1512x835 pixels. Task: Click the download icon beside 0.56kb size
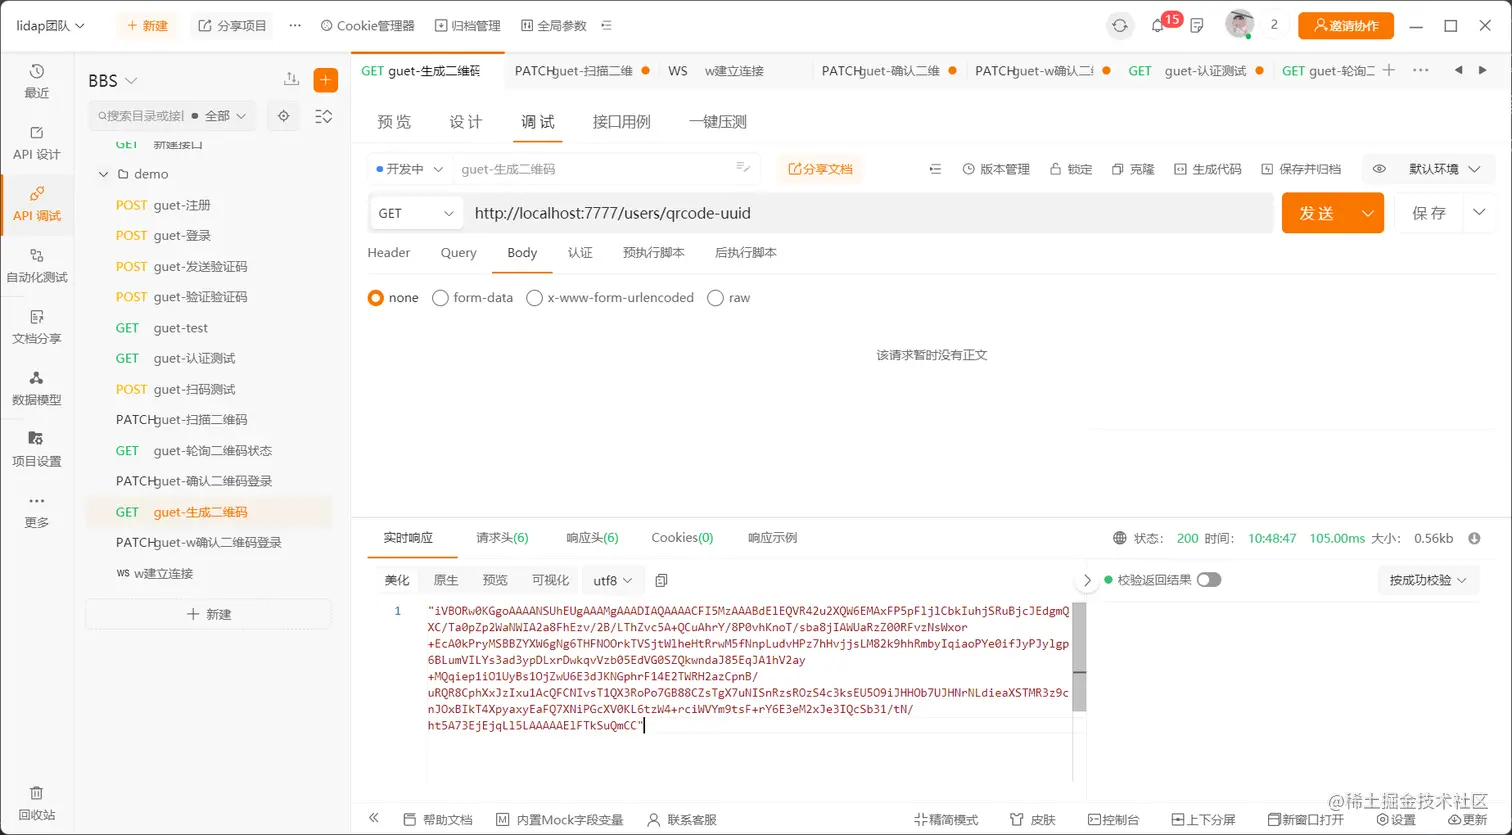(1474, 538)
